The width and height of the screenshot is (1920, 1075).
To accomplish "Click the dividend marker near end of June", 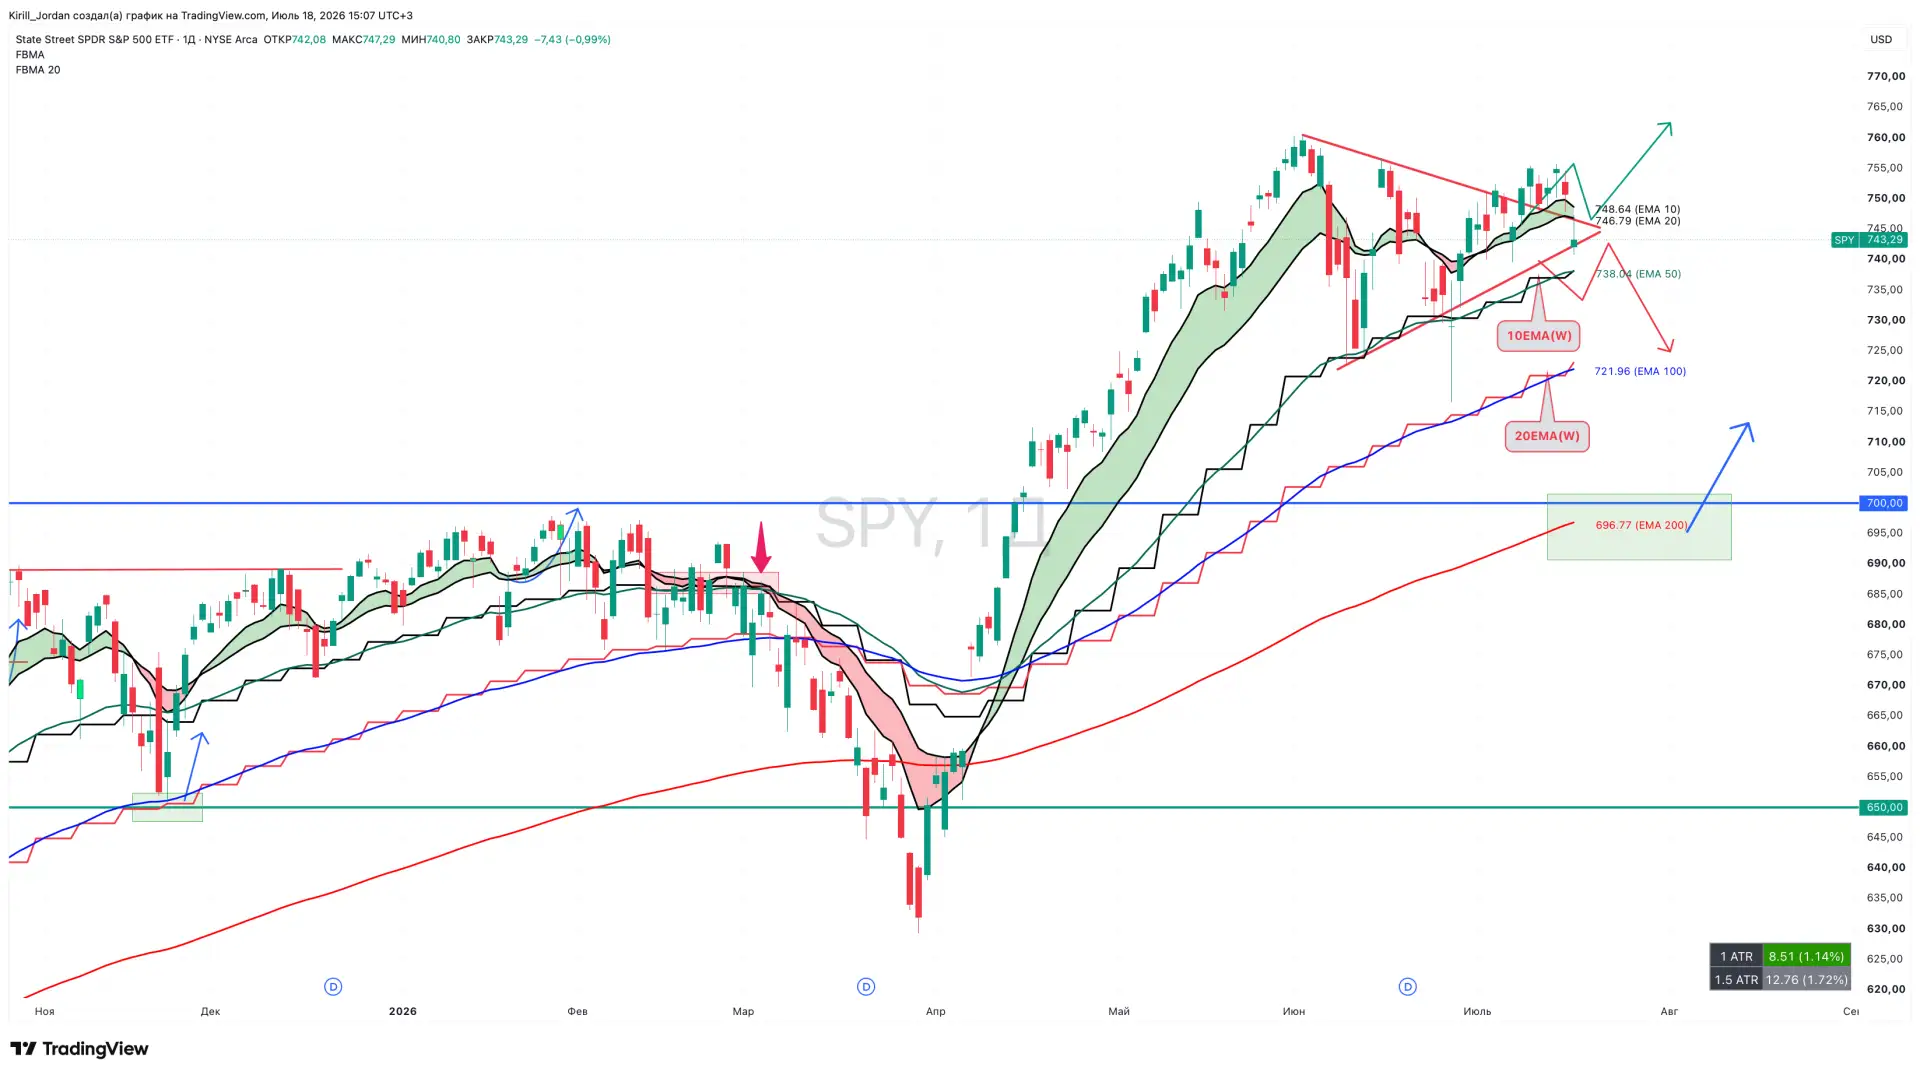I will 1407,987.
